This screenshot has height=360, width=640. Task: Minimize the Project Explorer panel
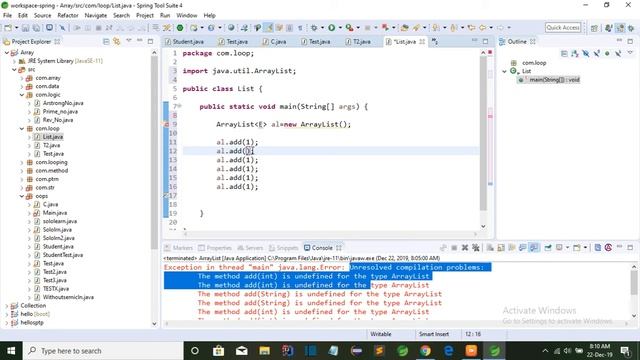[140, 41]
